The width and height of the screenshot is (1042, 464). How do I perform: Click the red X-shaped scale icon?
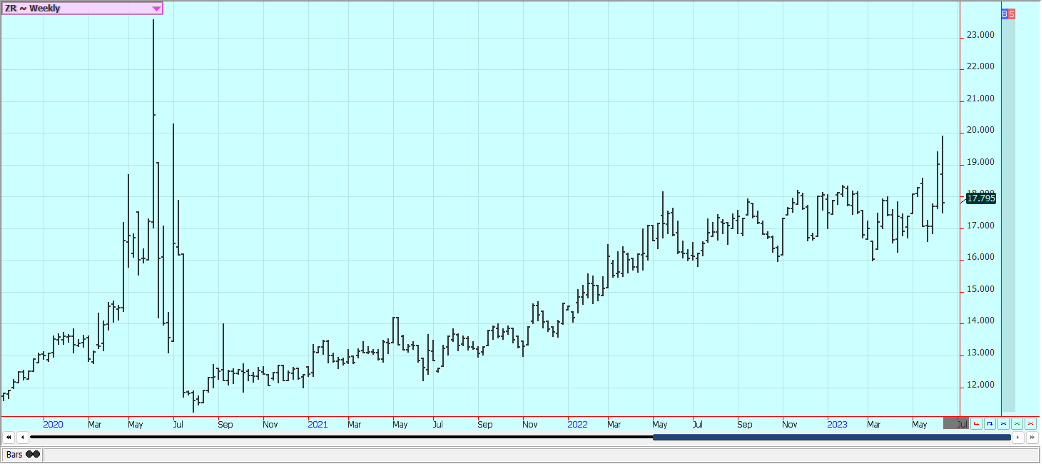(x=1029, y=424)
